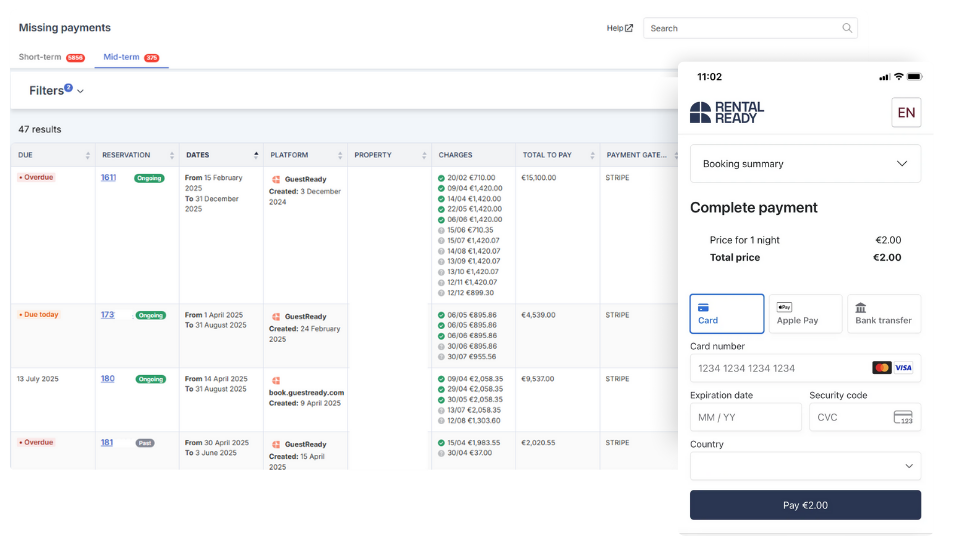The image size is (955, 544).
Task: Click pending status for 30/04 €37.00 charge
Action: [441, 453]
